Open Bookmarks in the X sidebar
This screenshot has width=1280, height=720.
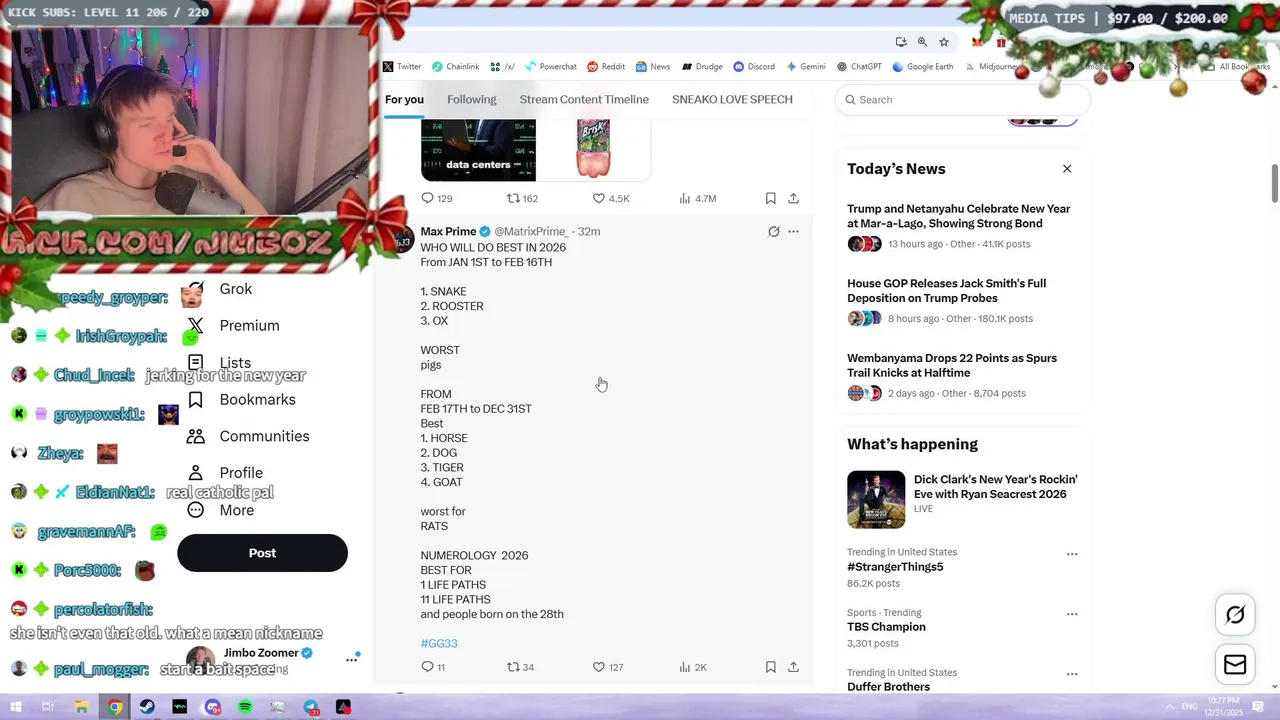click(241, 400)
